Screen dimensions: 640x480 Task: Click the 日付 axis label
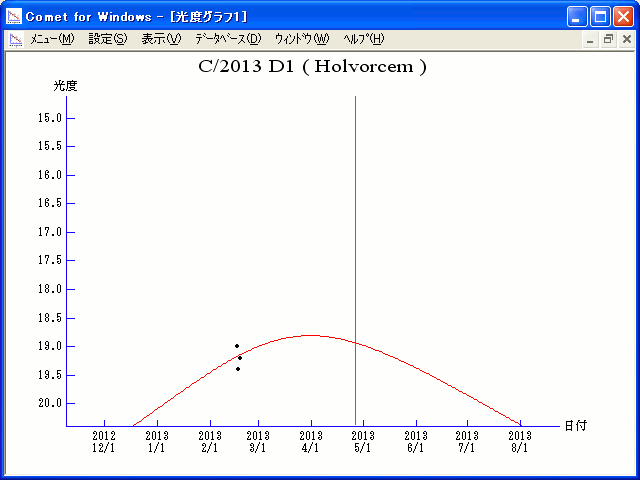576,426
